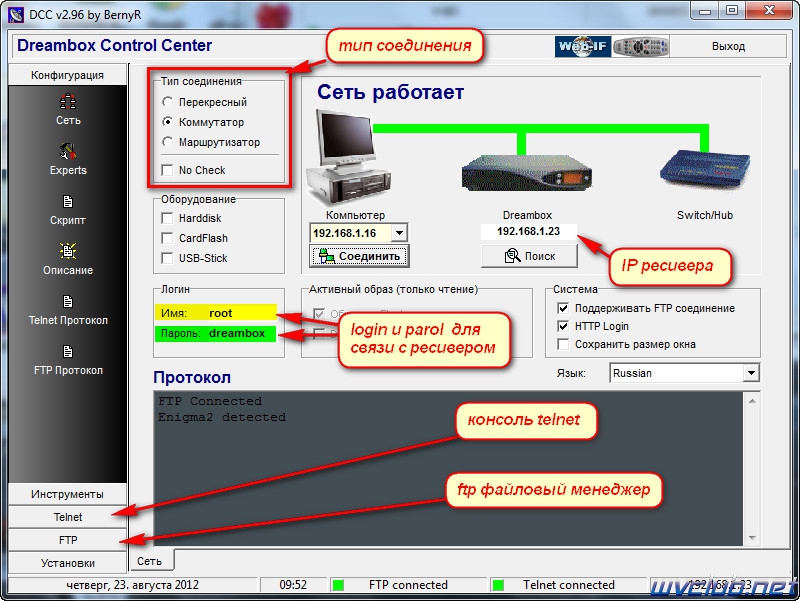
Task: Click the Поиск search button
Action: (x=529, y=256)
